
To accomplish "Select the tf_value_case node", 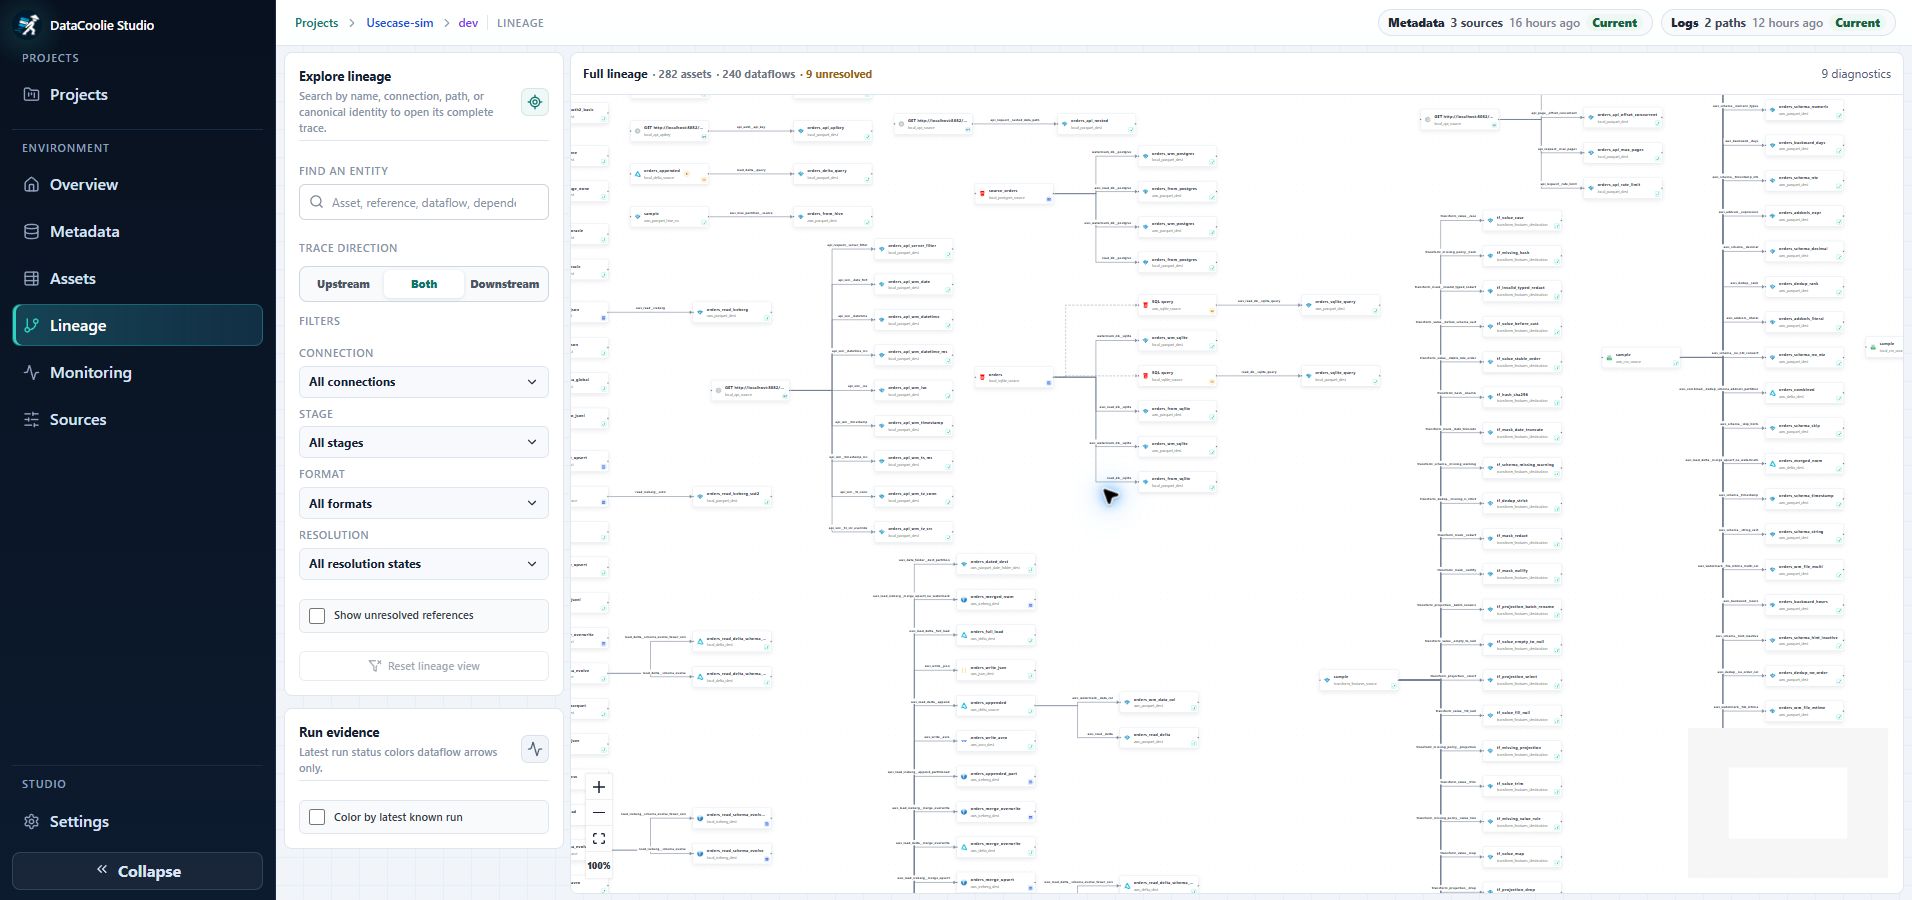I will coord(1523,220).
